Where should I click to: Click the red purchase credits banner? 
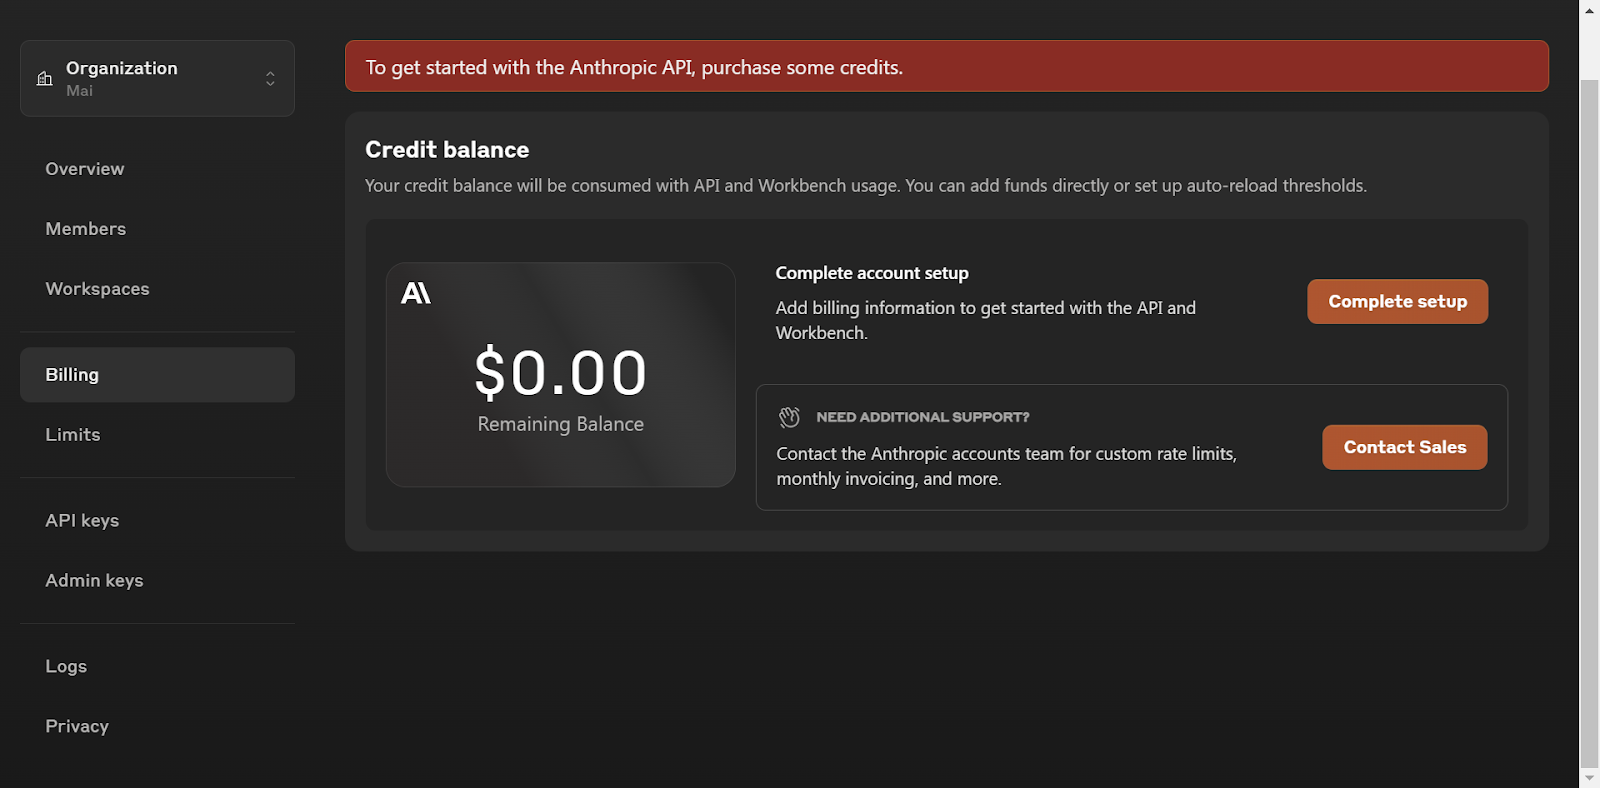coord(946,67)
